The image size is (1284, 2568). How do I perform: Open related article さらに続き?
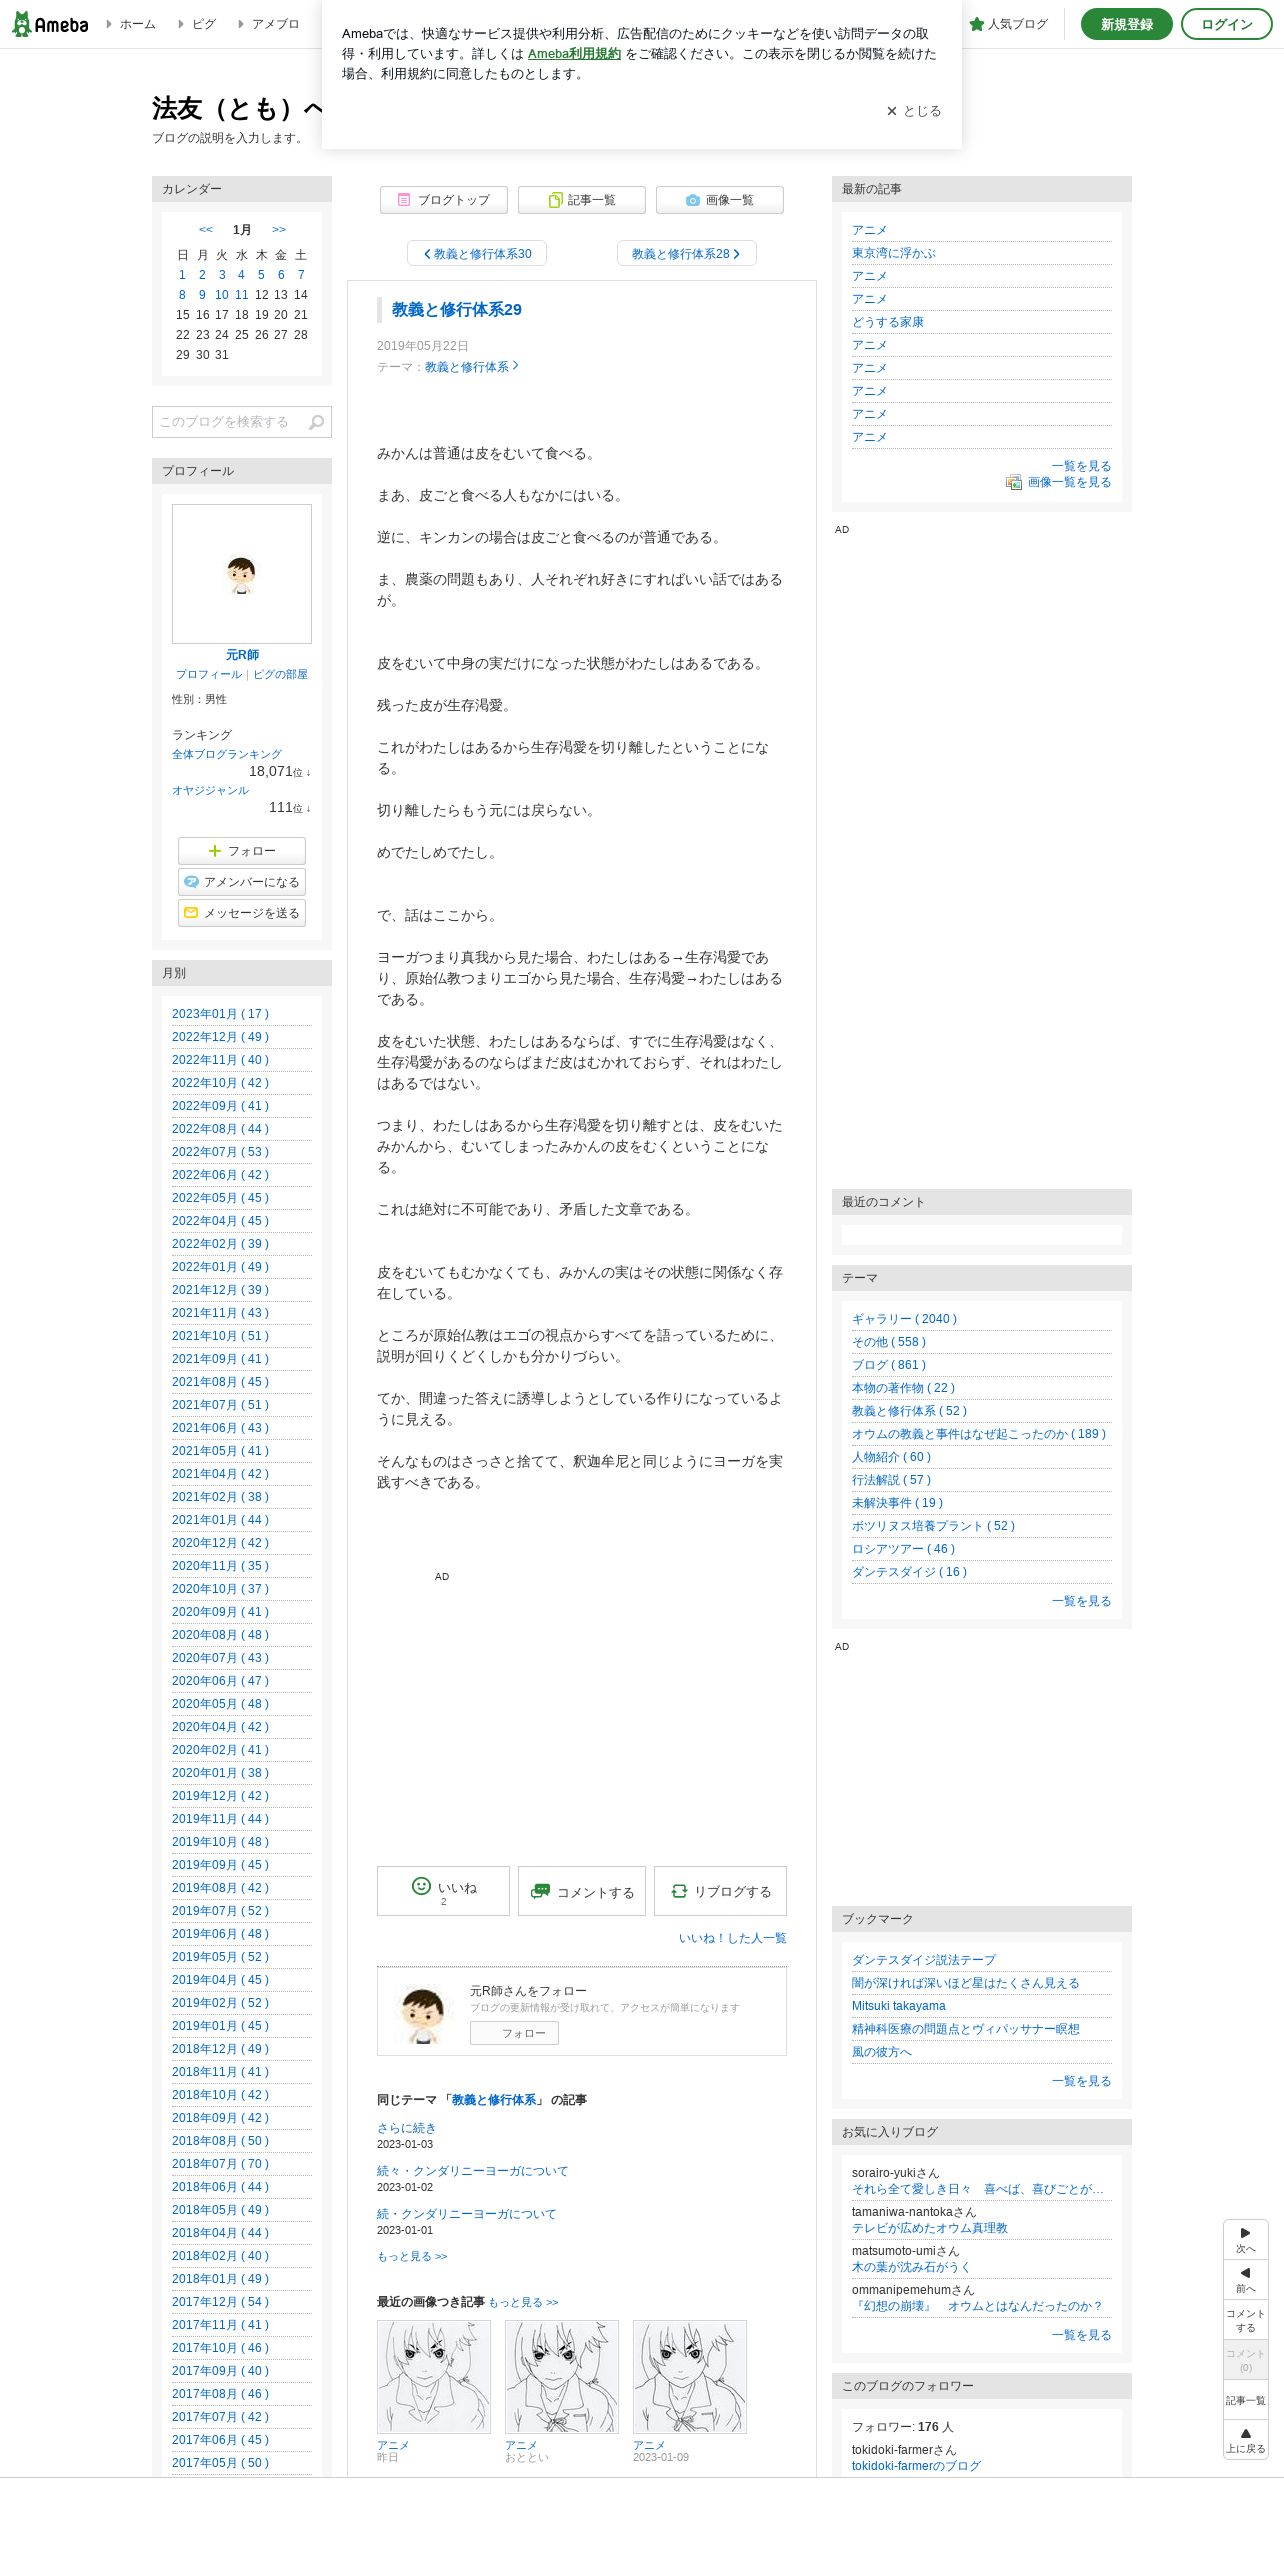406,2128
